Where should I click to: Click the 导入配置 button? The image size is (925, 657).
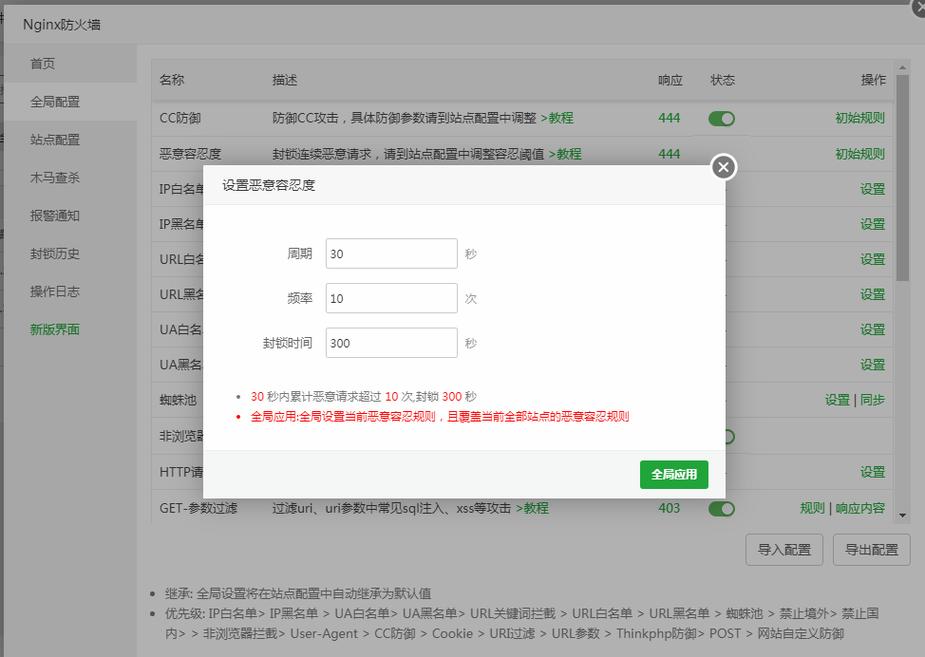click(x=784, y=550)
